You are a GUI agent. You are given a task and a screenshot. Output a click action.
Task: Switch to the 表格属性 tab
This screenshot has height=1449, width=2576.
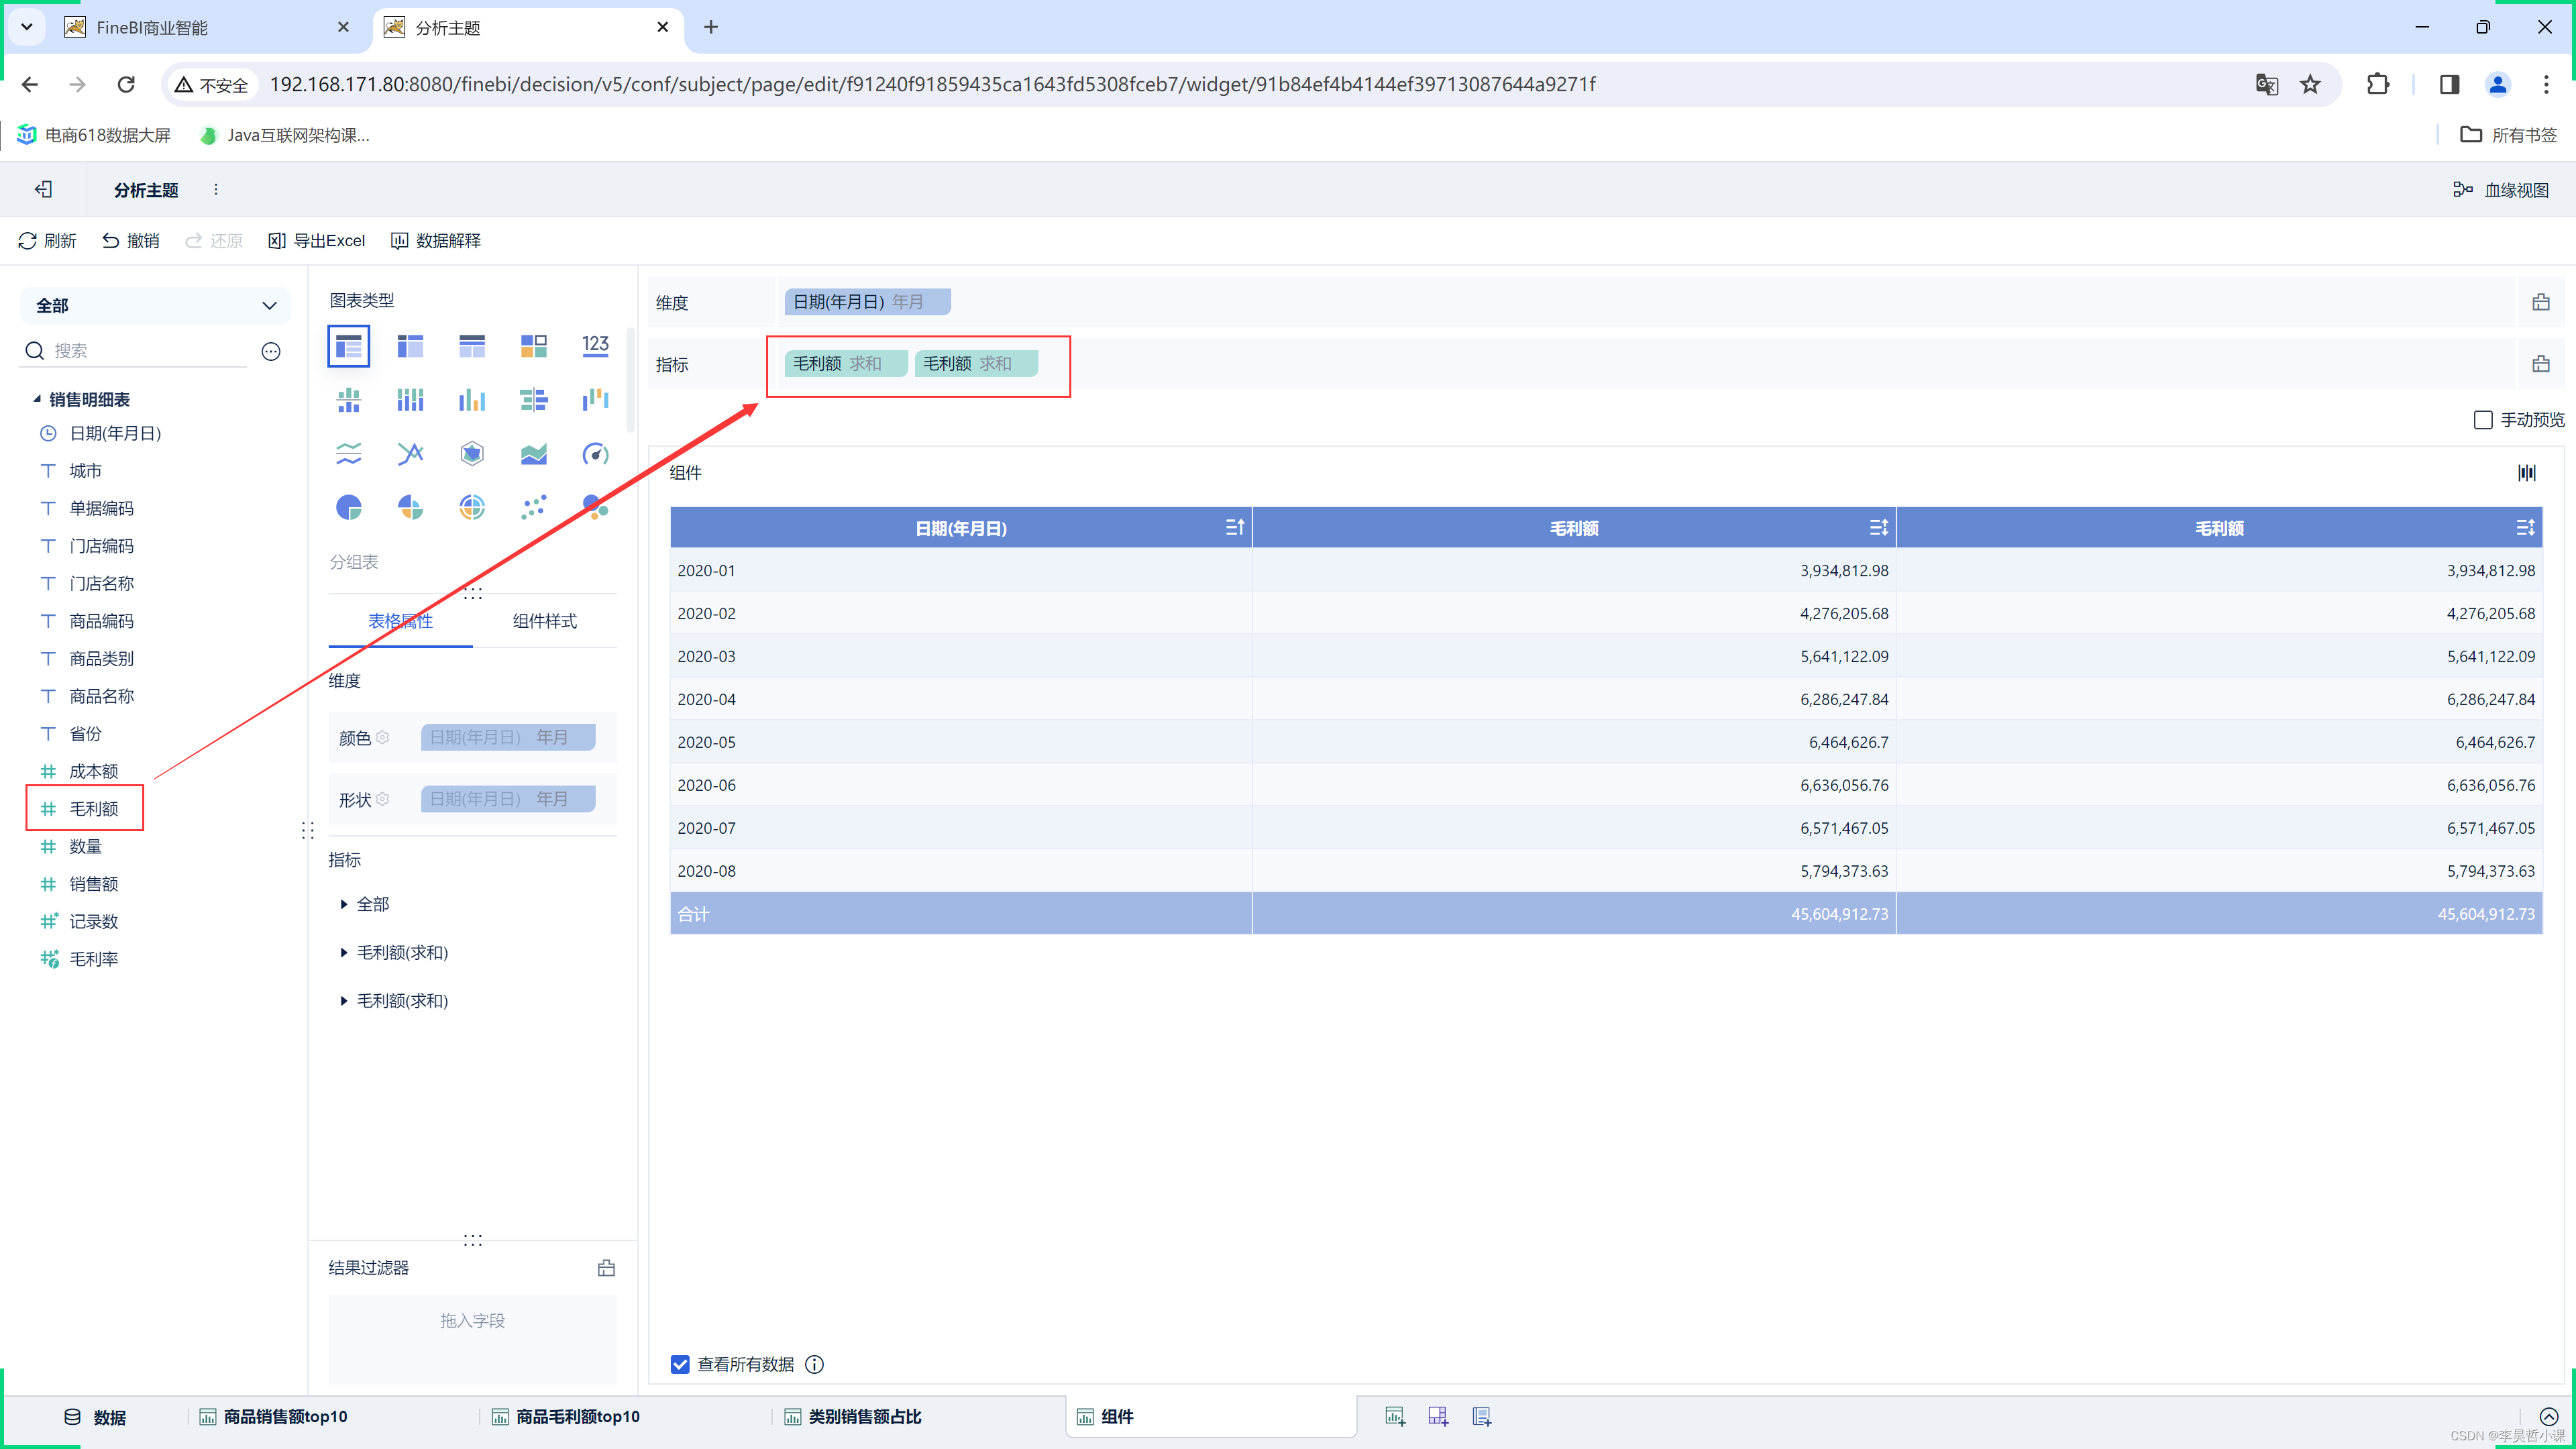click(400, 621)
